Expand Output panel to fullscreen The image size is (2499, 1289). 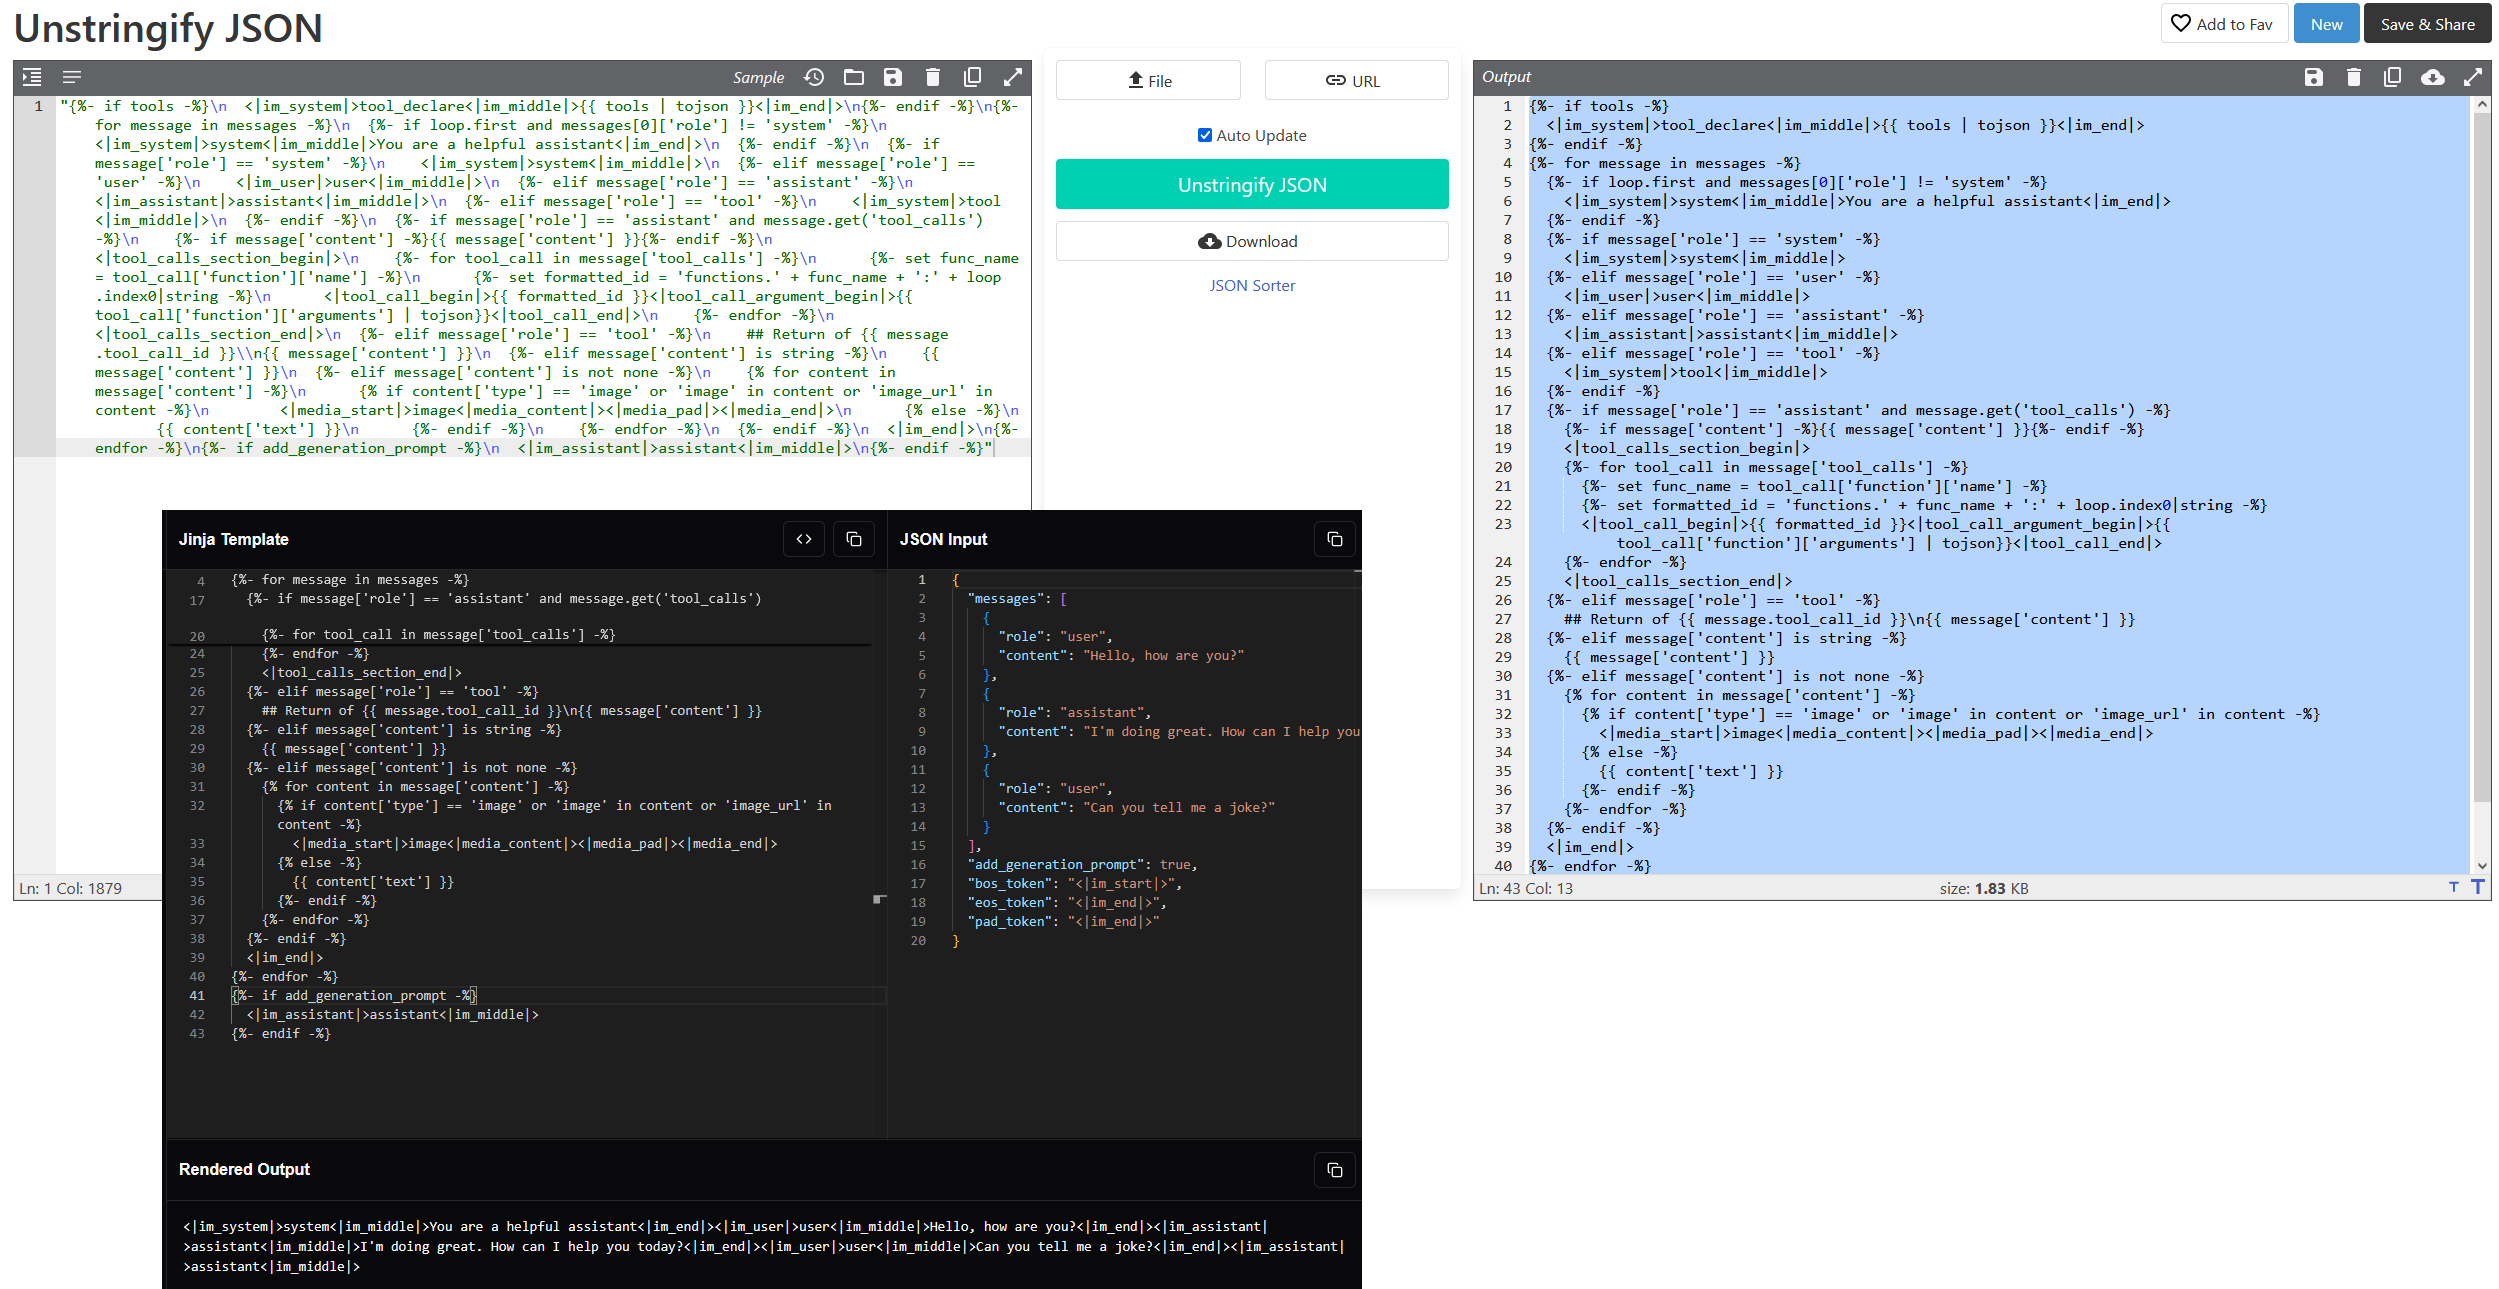pyautogui.click(x=2473, y=77)
